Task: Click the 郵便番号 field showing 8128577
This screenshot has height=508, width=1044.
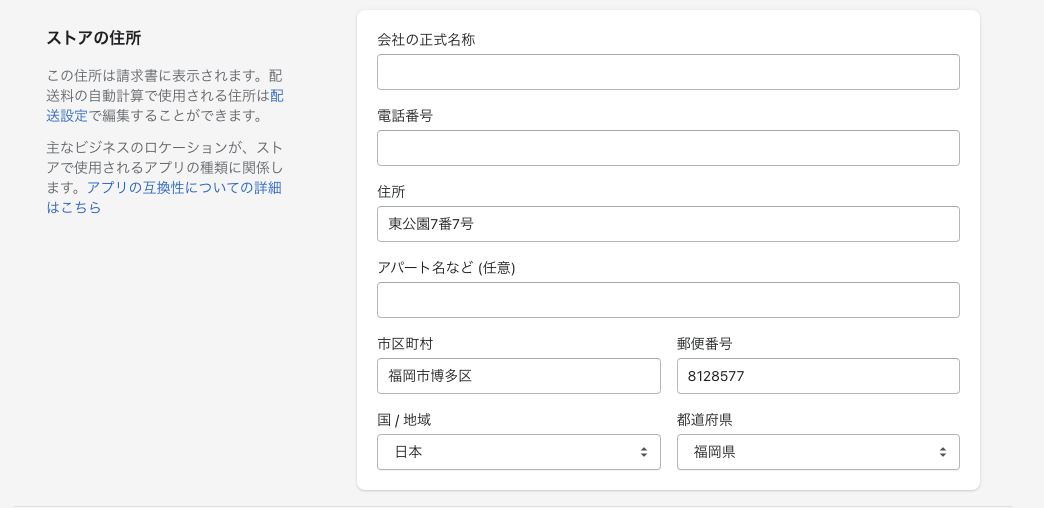Action: [x=818, y=376]
